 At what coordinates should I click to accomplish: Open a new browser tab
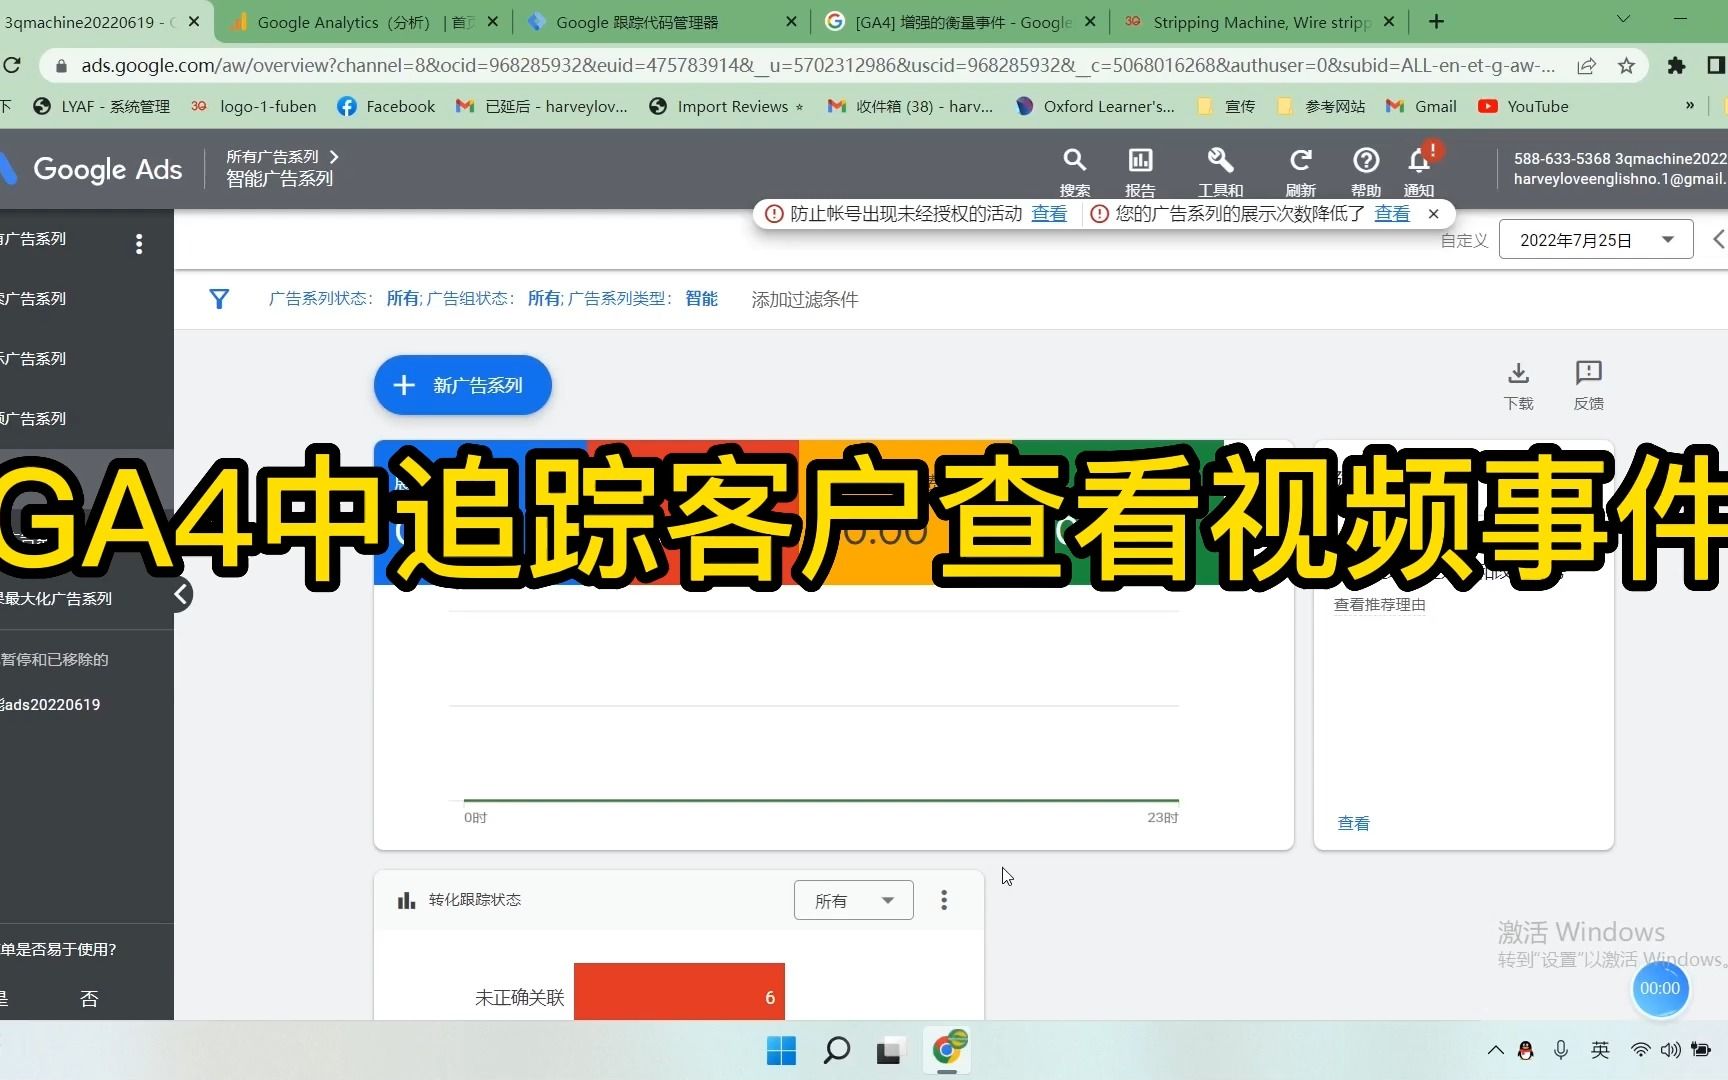pos(1436,21)
